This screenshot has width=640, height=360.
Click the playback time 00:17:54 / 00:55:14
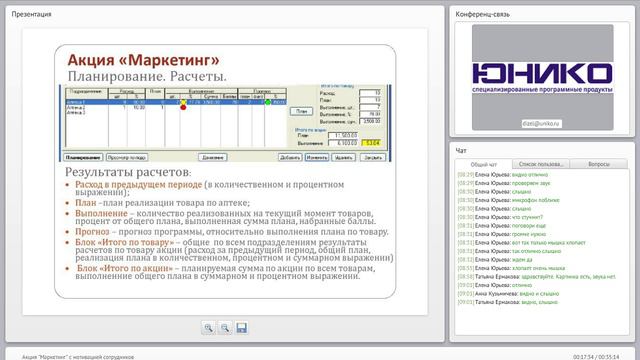click(x=596, y=357)
